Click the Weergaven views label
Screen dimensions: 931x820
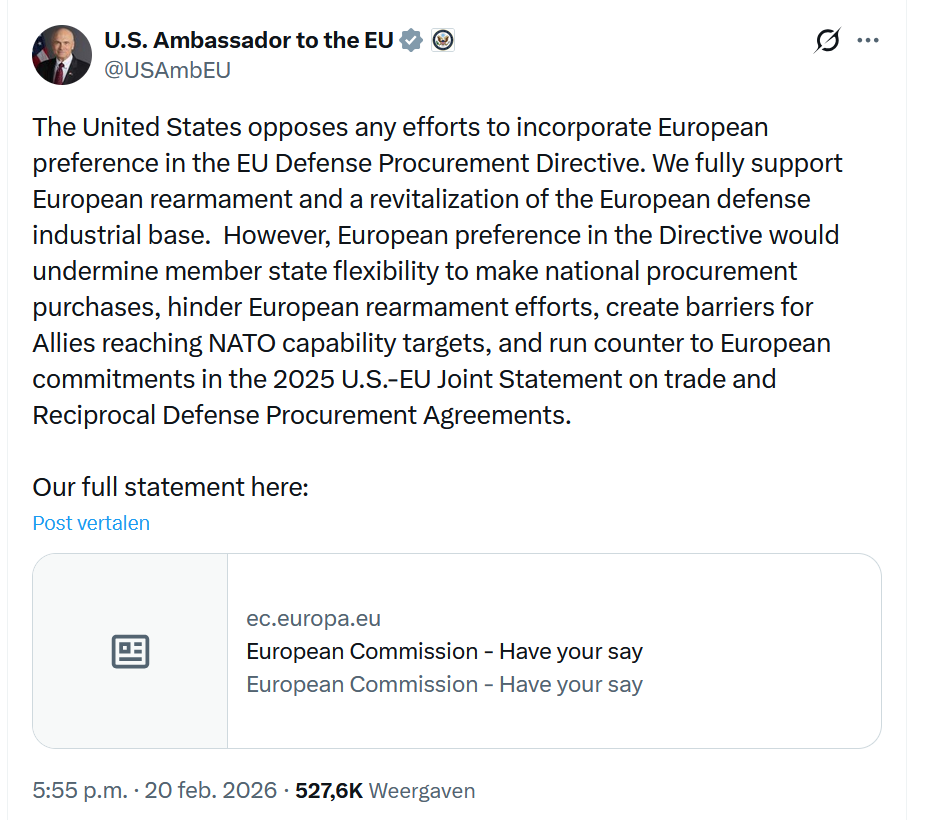coord(422,791)
